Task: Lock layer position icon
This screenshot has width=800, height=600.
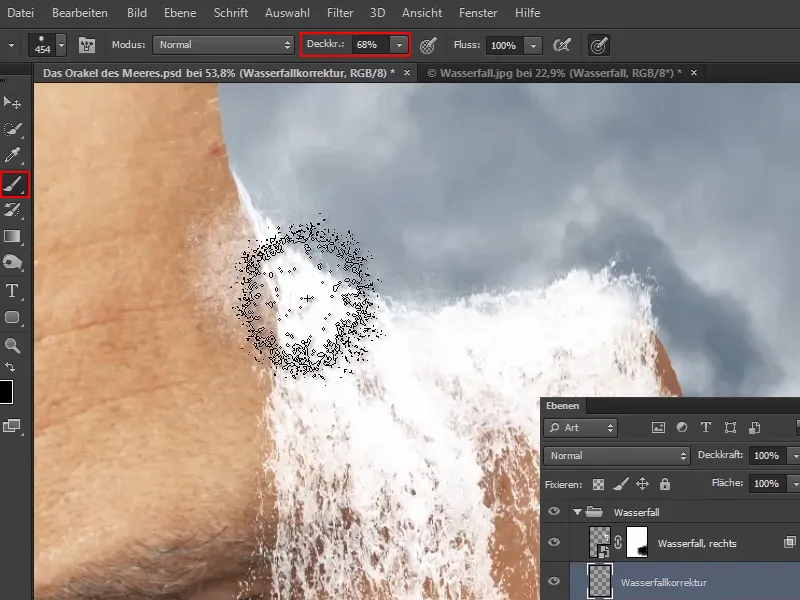Action: [x=642, y=484]
